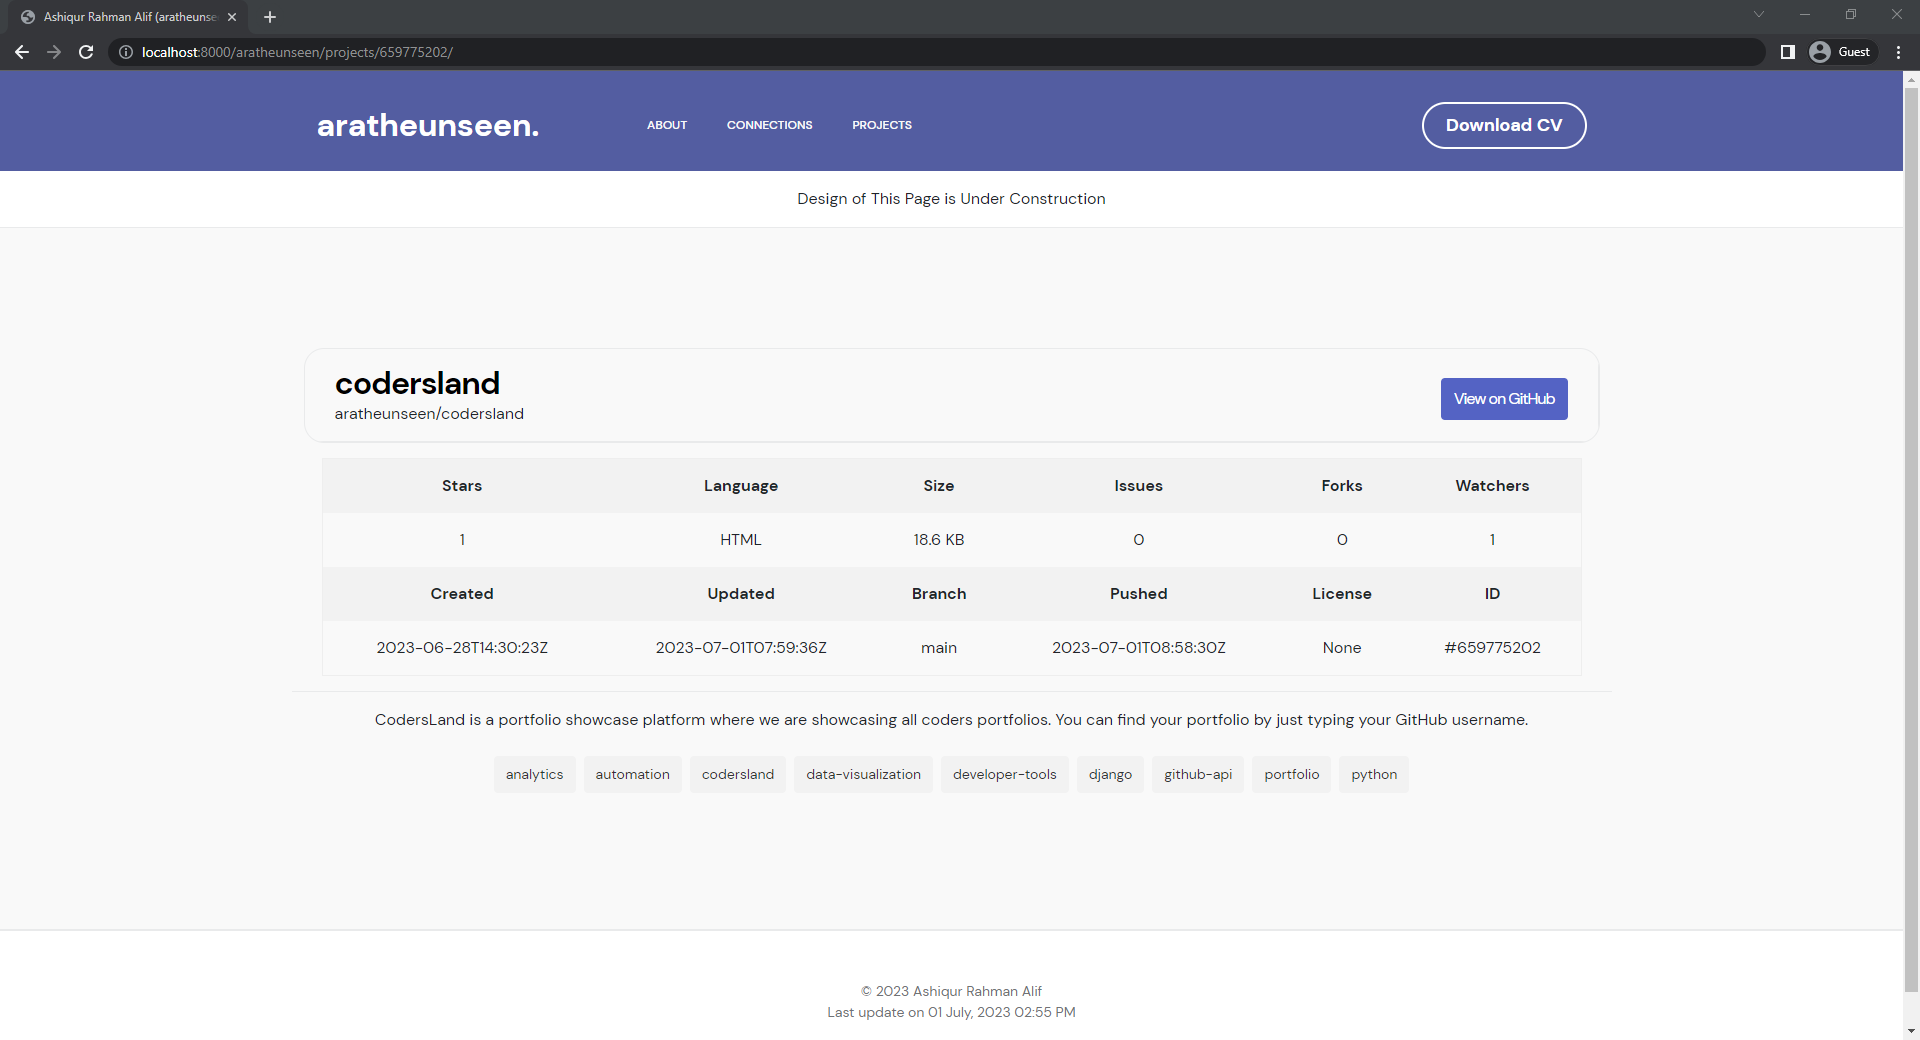Reload the current page
1920x1040 pixels.
(86, 52)
